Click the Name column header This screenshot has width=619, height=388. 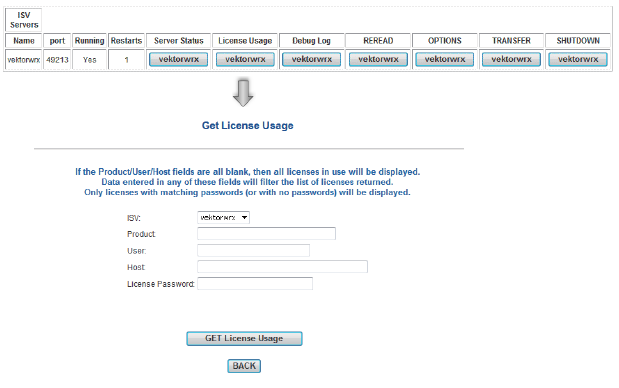coord(23,41)
